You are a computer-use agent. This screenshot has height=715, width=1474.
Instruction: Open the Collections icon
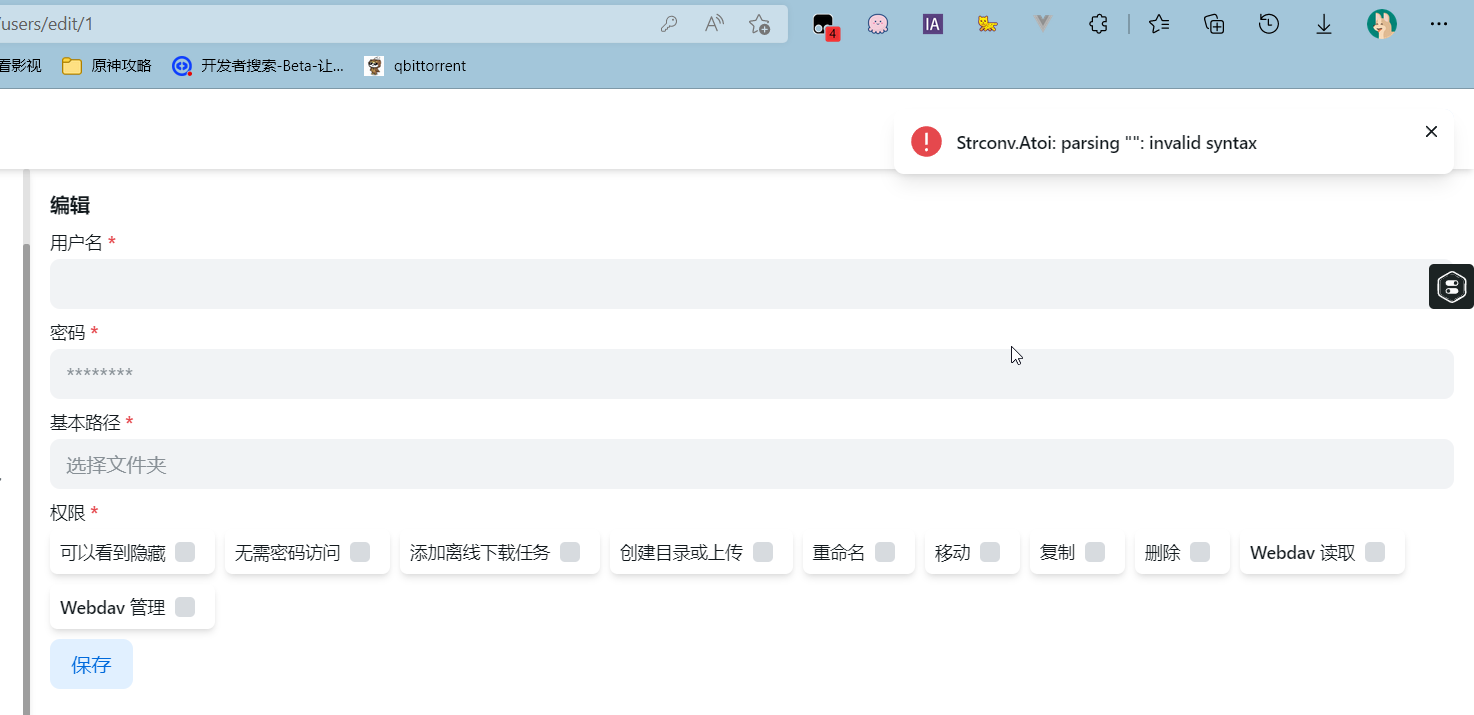tap(1213, 23)
